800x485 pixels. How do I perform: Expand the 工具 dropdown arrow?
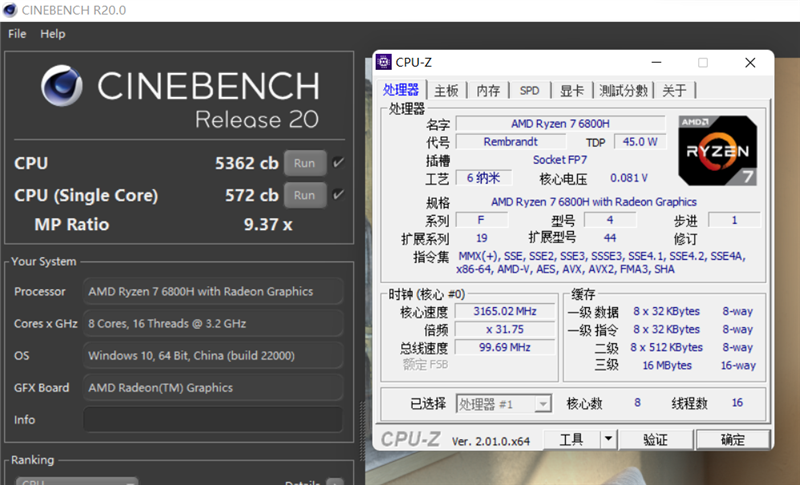click(609, 440)
